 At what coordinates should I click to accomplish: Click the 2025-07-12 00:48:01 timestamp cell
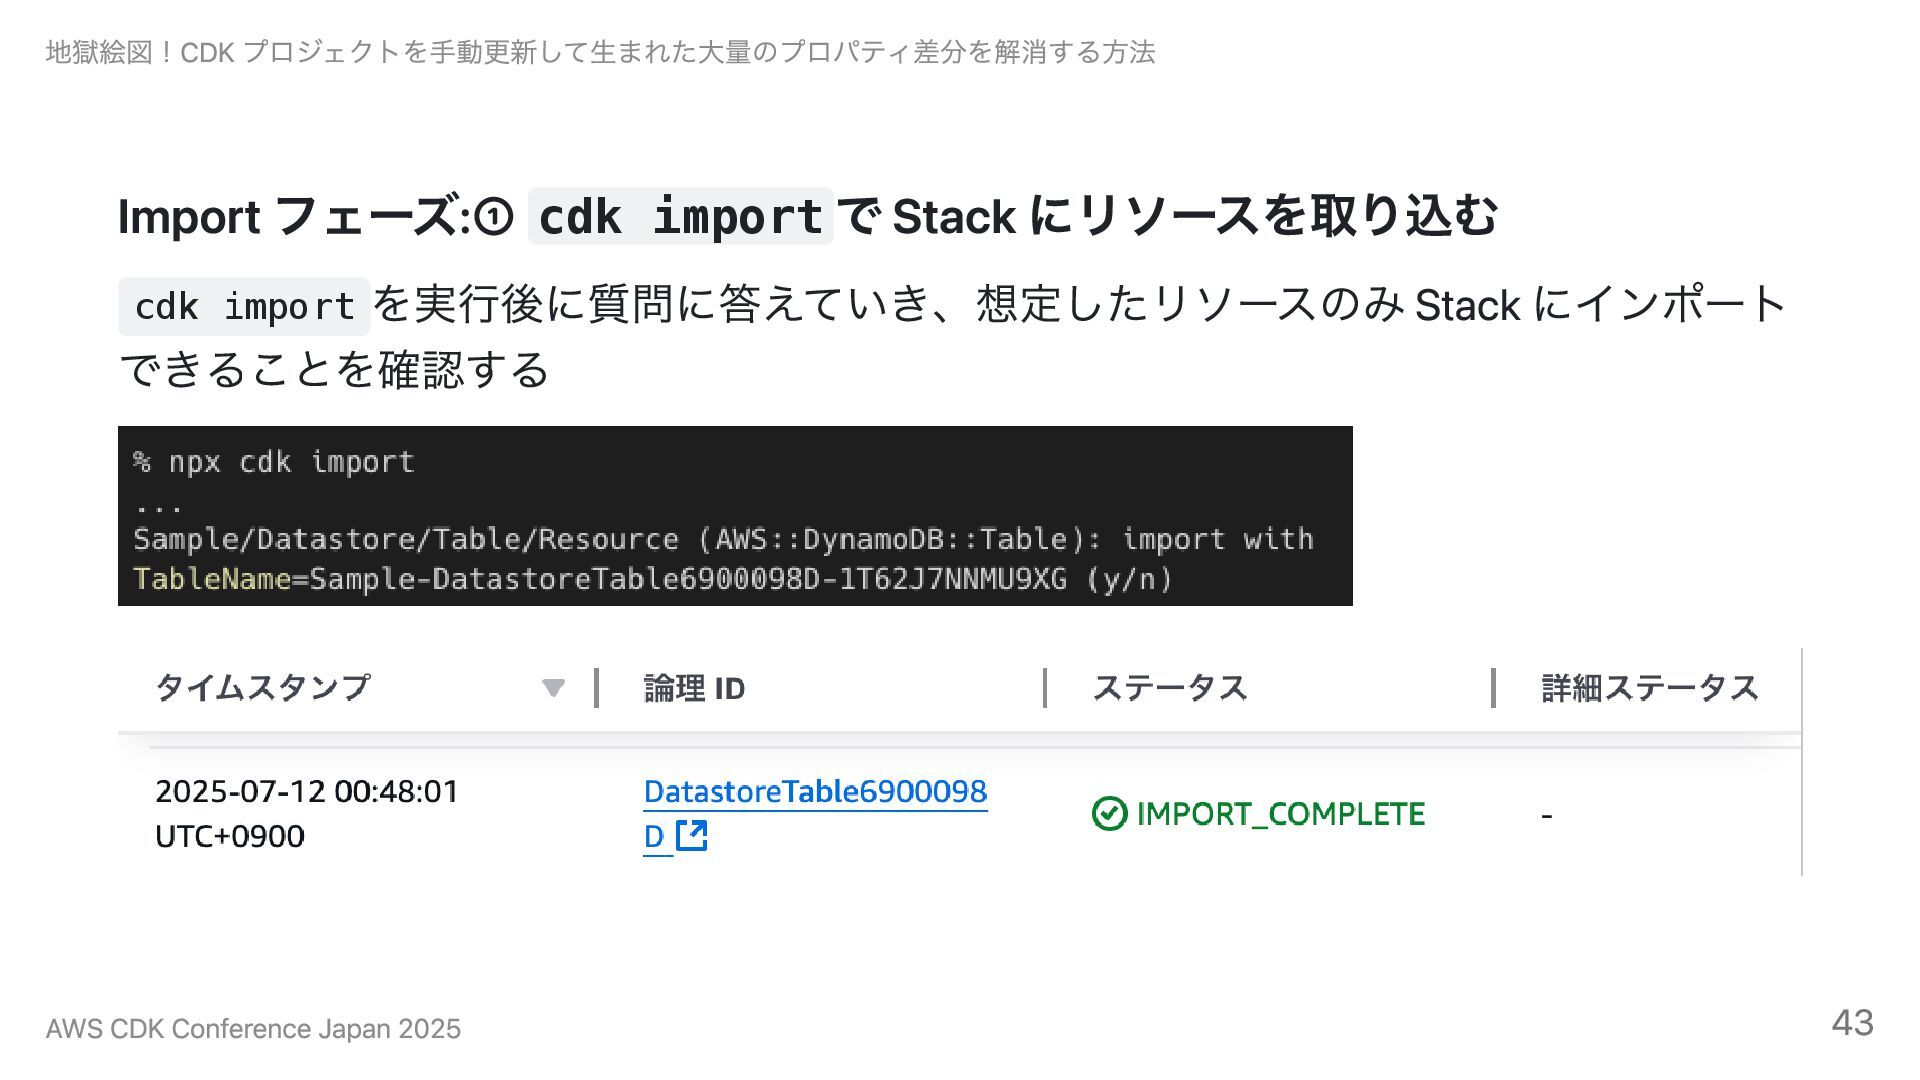click(307, 813)
